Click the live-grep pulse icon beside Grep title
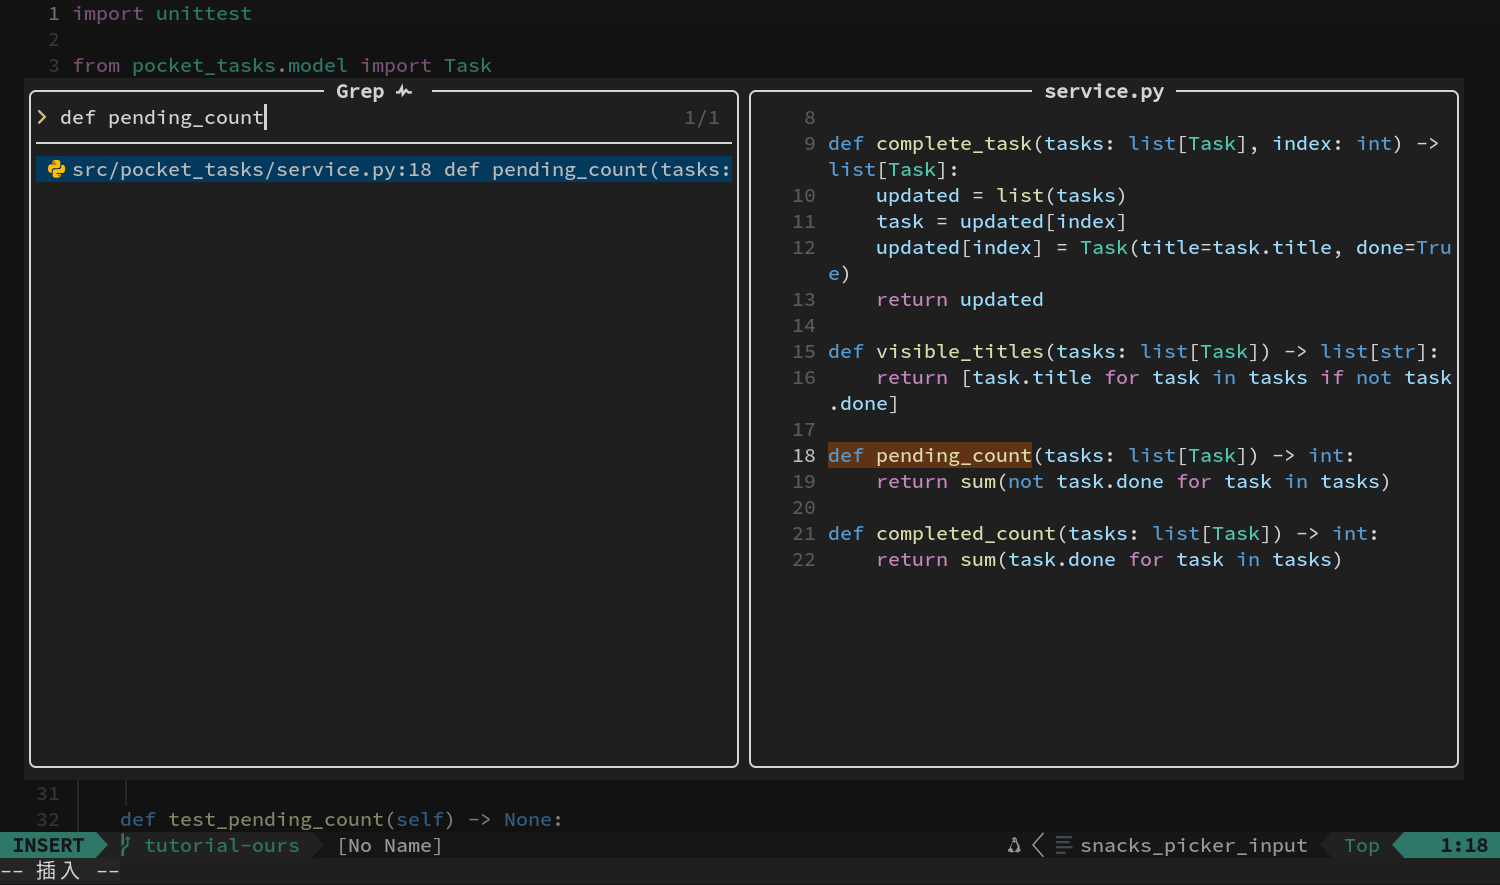Screen dimensions: 1500x885 tap(404, 91)
